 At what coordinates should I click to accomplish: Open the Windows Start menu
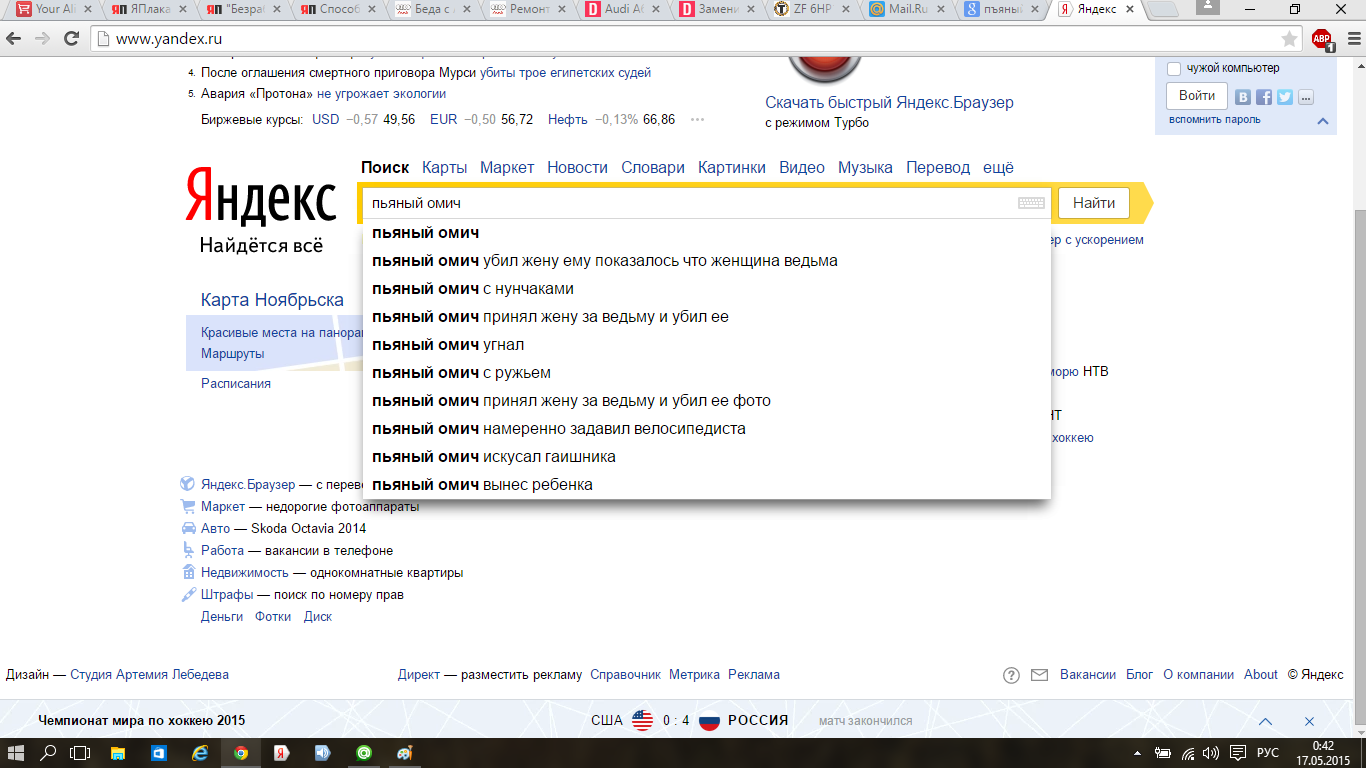(17, 753)
